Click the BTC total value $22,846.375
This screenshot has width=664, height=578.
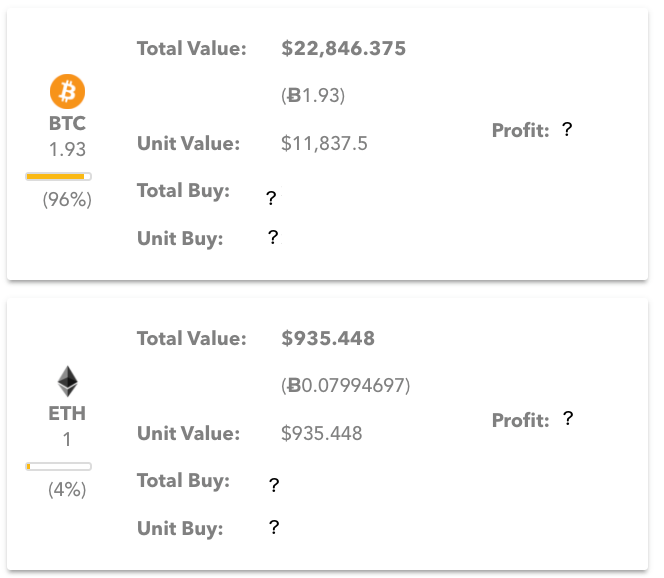click(343, 48)
